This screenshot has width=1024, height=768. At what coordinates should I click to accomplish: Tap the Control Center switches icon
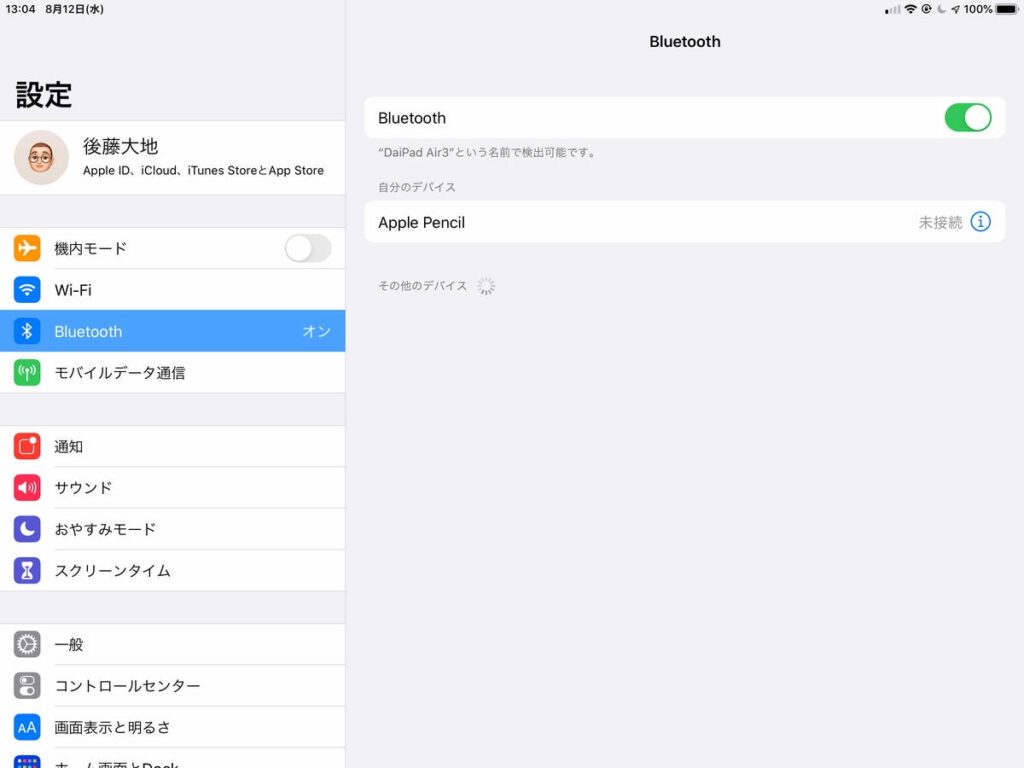pyautogui.click(x=27, y=686)
